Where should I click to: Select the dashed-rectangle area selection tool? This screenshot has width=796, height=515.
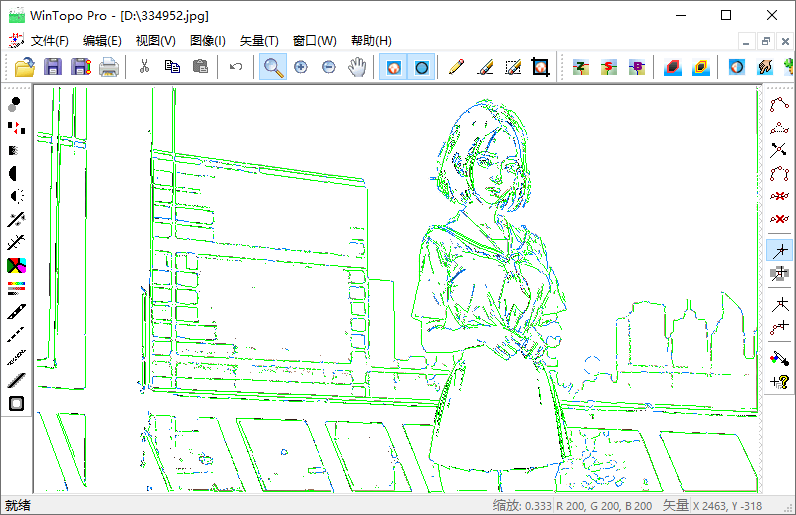click(513, 67)
